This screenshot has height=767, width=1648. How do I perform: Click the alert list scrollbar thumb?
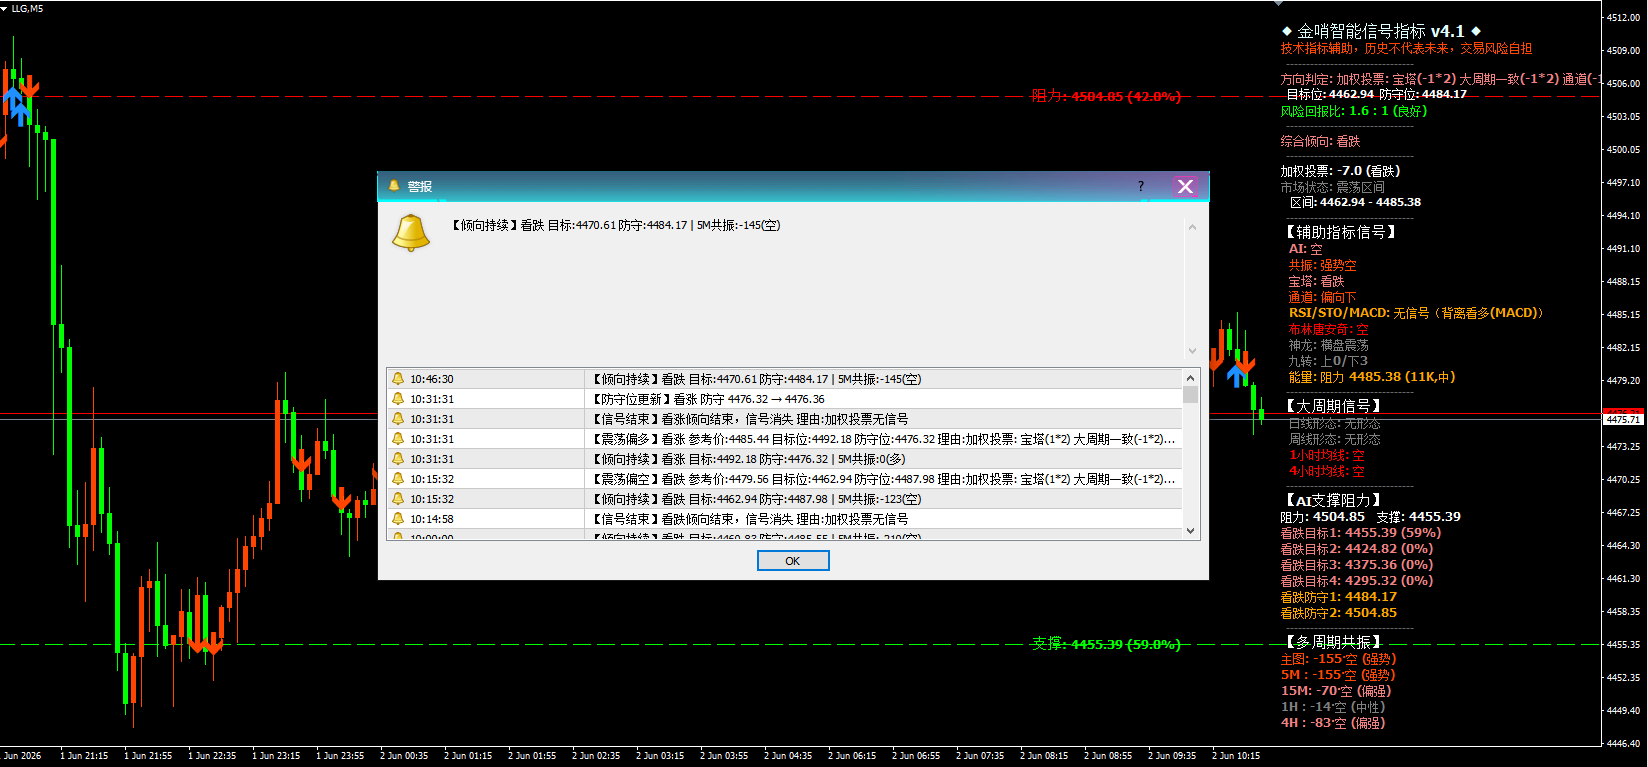pos(1190,394)
